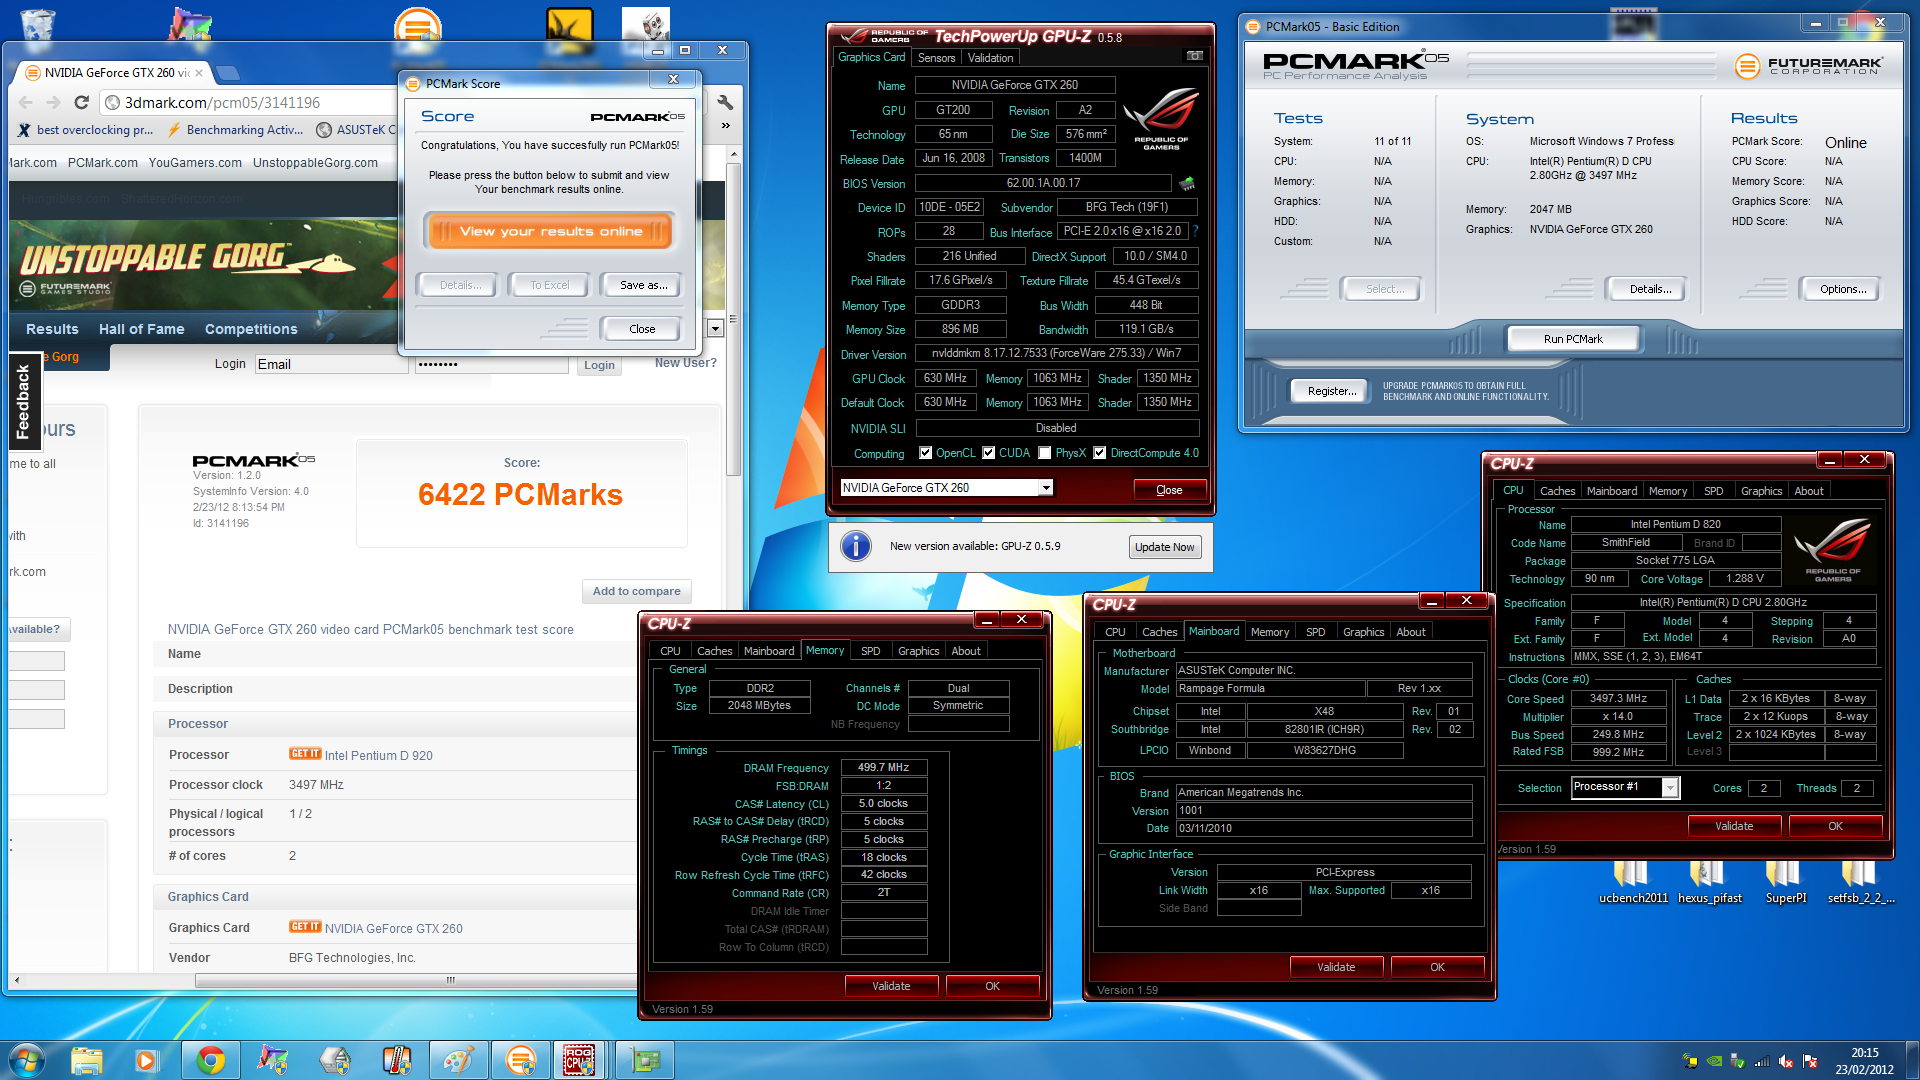Click the GET IT badge beside Intel Pentium D 920
Screen dimensions: 1920x1080
pyautogui.click(x=305, y=754)
